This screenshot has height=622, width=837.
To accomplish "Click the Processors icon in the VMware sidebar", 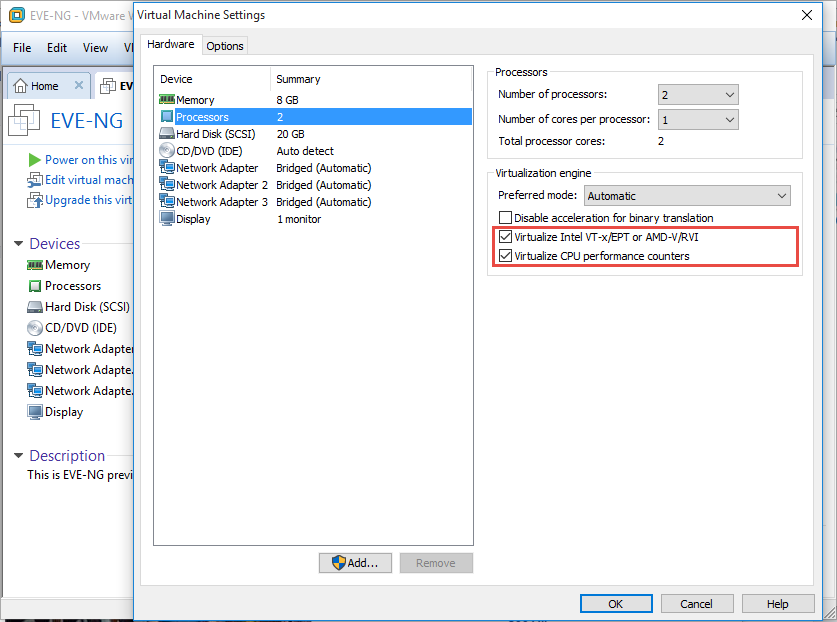I will pyautogui.click(x=35, y=286).
